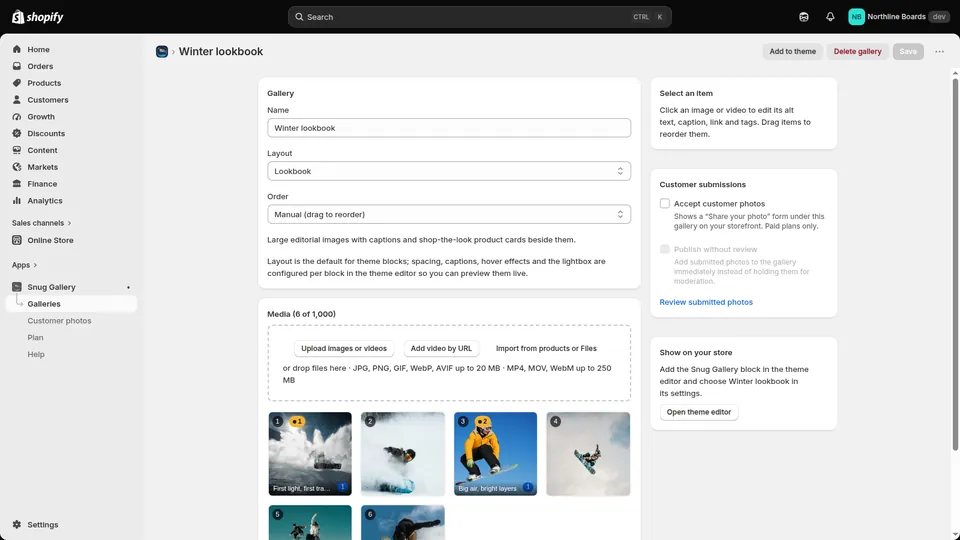Screen dimensions: 960x540
Task: Select thumbnail 5 in media grid
Action: 310,522
